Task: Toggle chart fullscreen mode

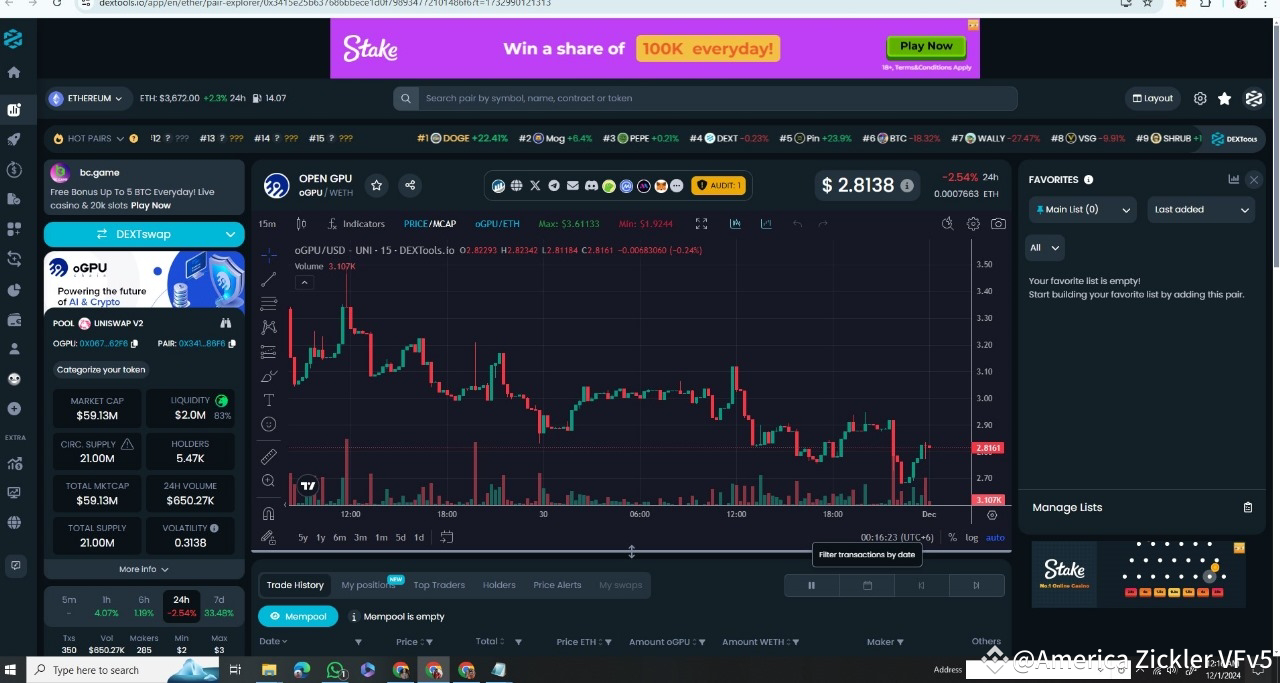Action: 701,224
